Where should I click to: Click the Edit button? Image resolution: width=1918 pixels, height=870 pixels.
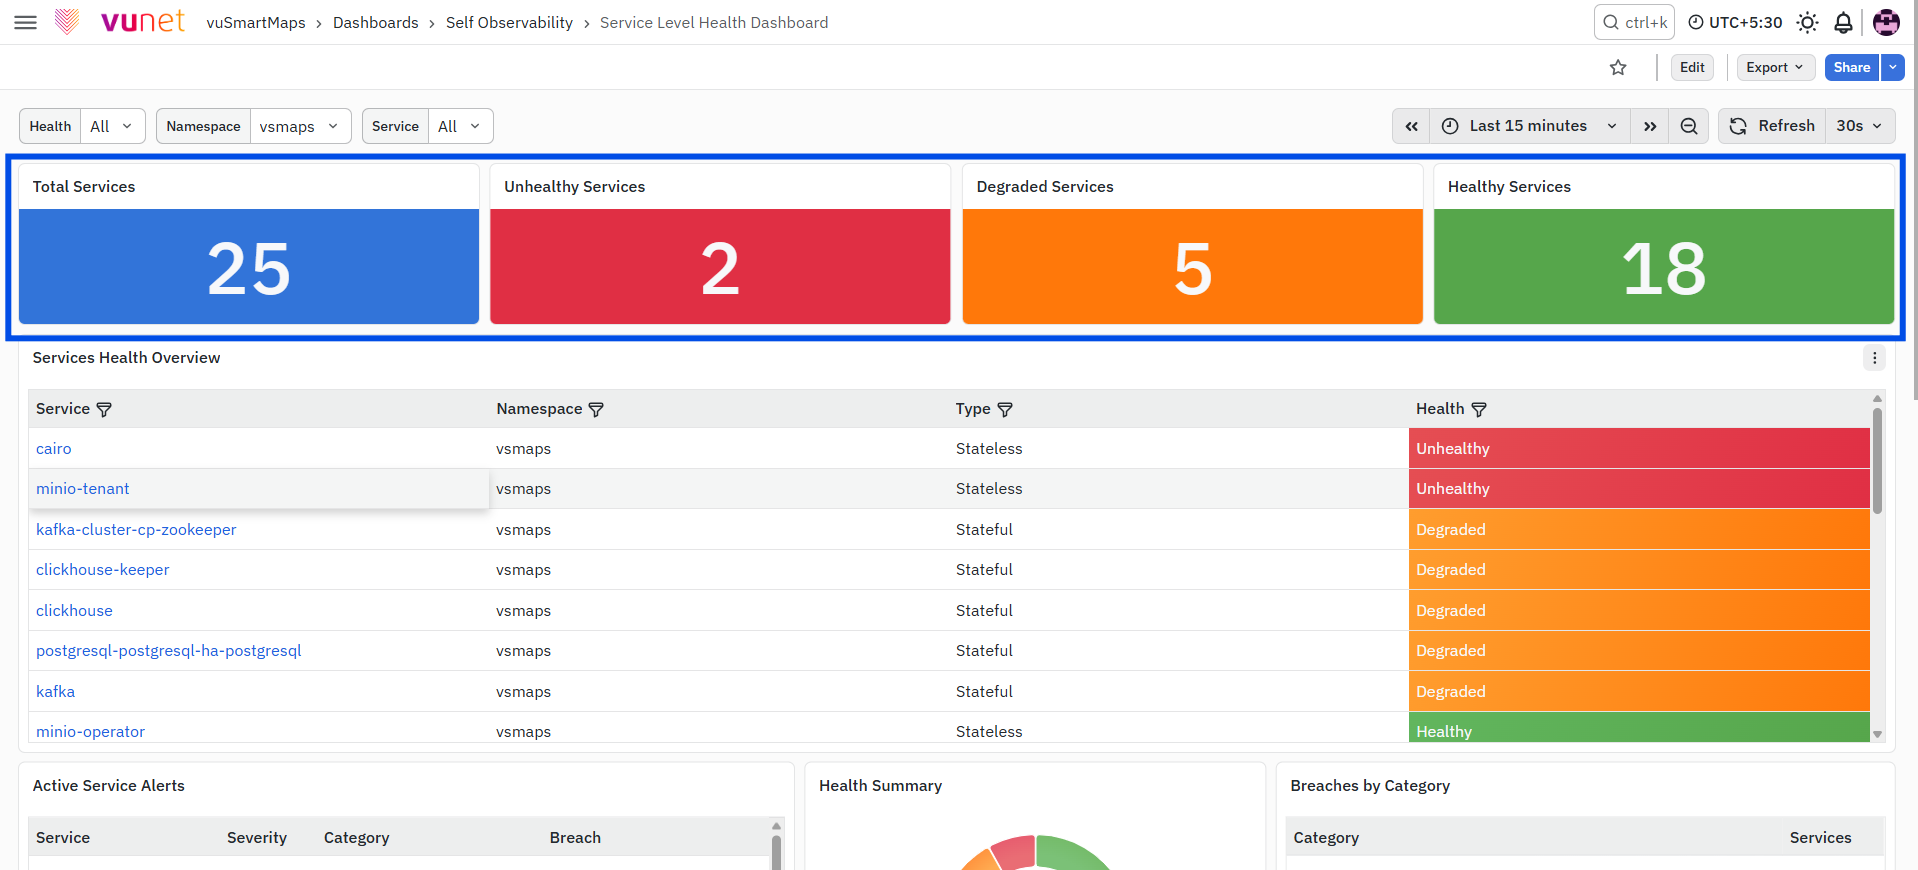(x=1692, y=67)
